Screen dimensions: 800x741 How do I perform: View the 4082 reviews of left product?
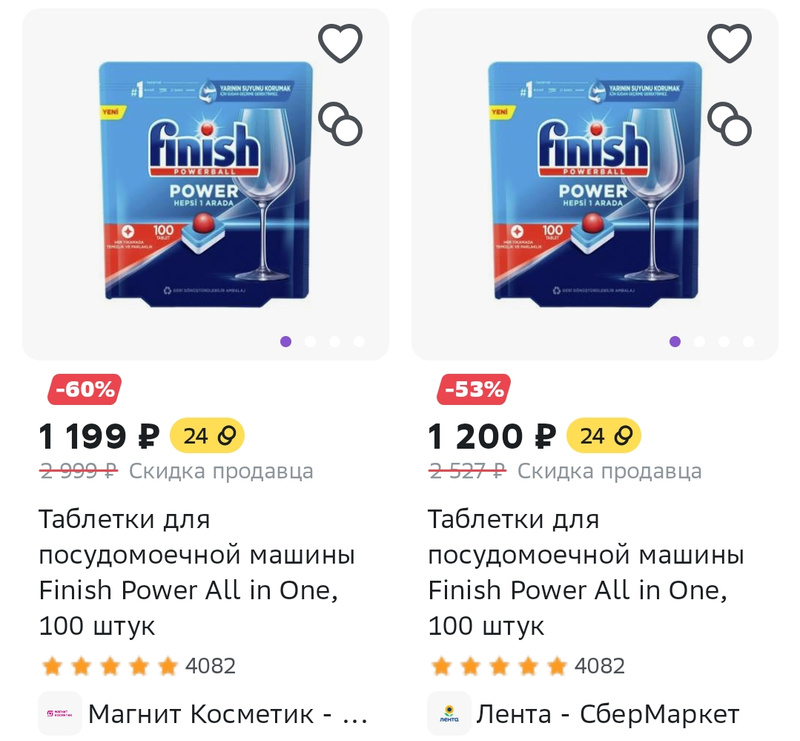pyautogui.click(x=210, y=666)
